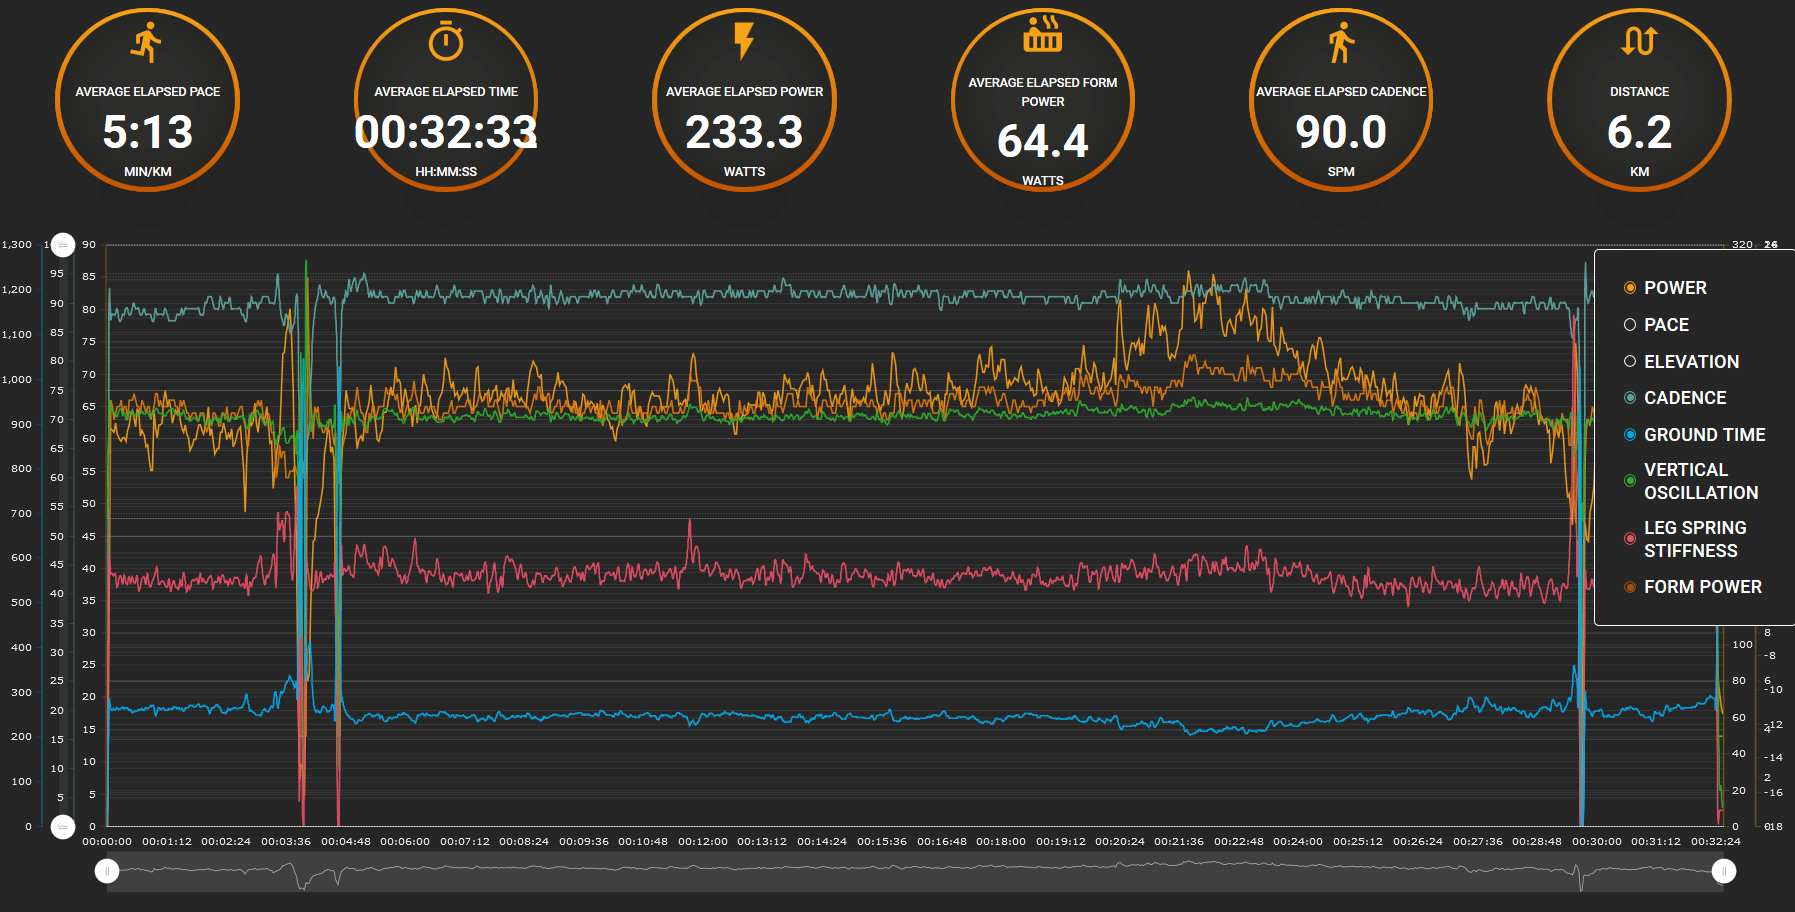Click the lightning bolt power icon
Screen dimensions: 1795x912
point(744,42)
